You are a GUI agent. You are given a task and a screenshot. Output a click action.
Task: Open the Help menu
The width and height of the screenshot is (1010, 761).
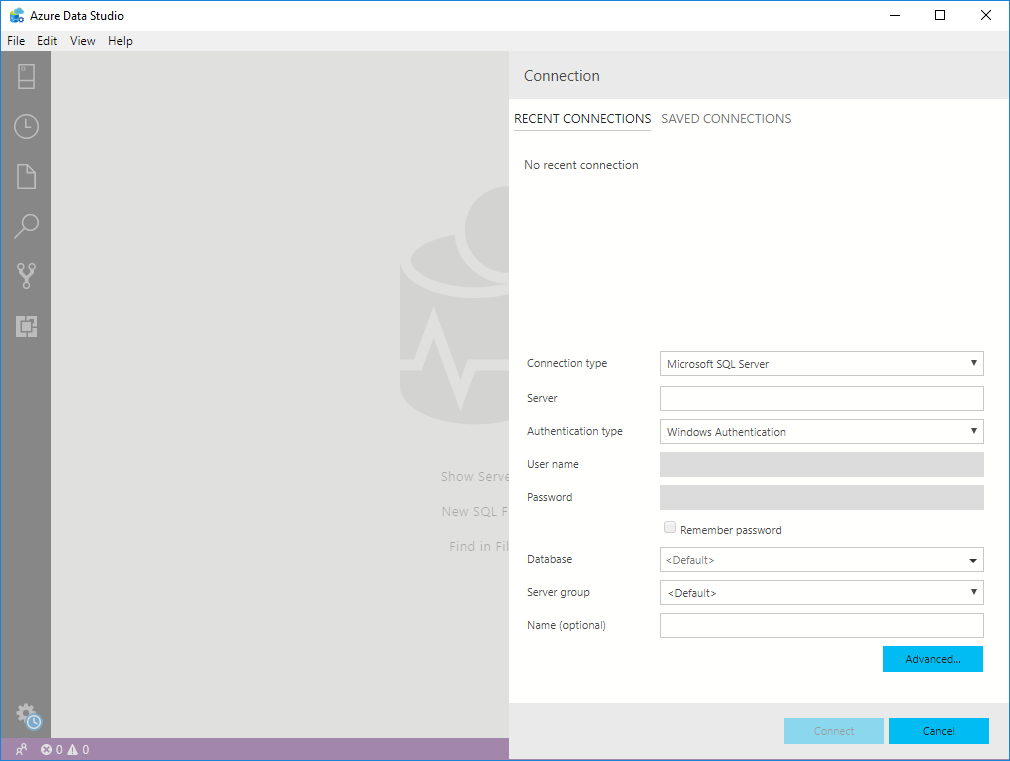click(120, 41)
